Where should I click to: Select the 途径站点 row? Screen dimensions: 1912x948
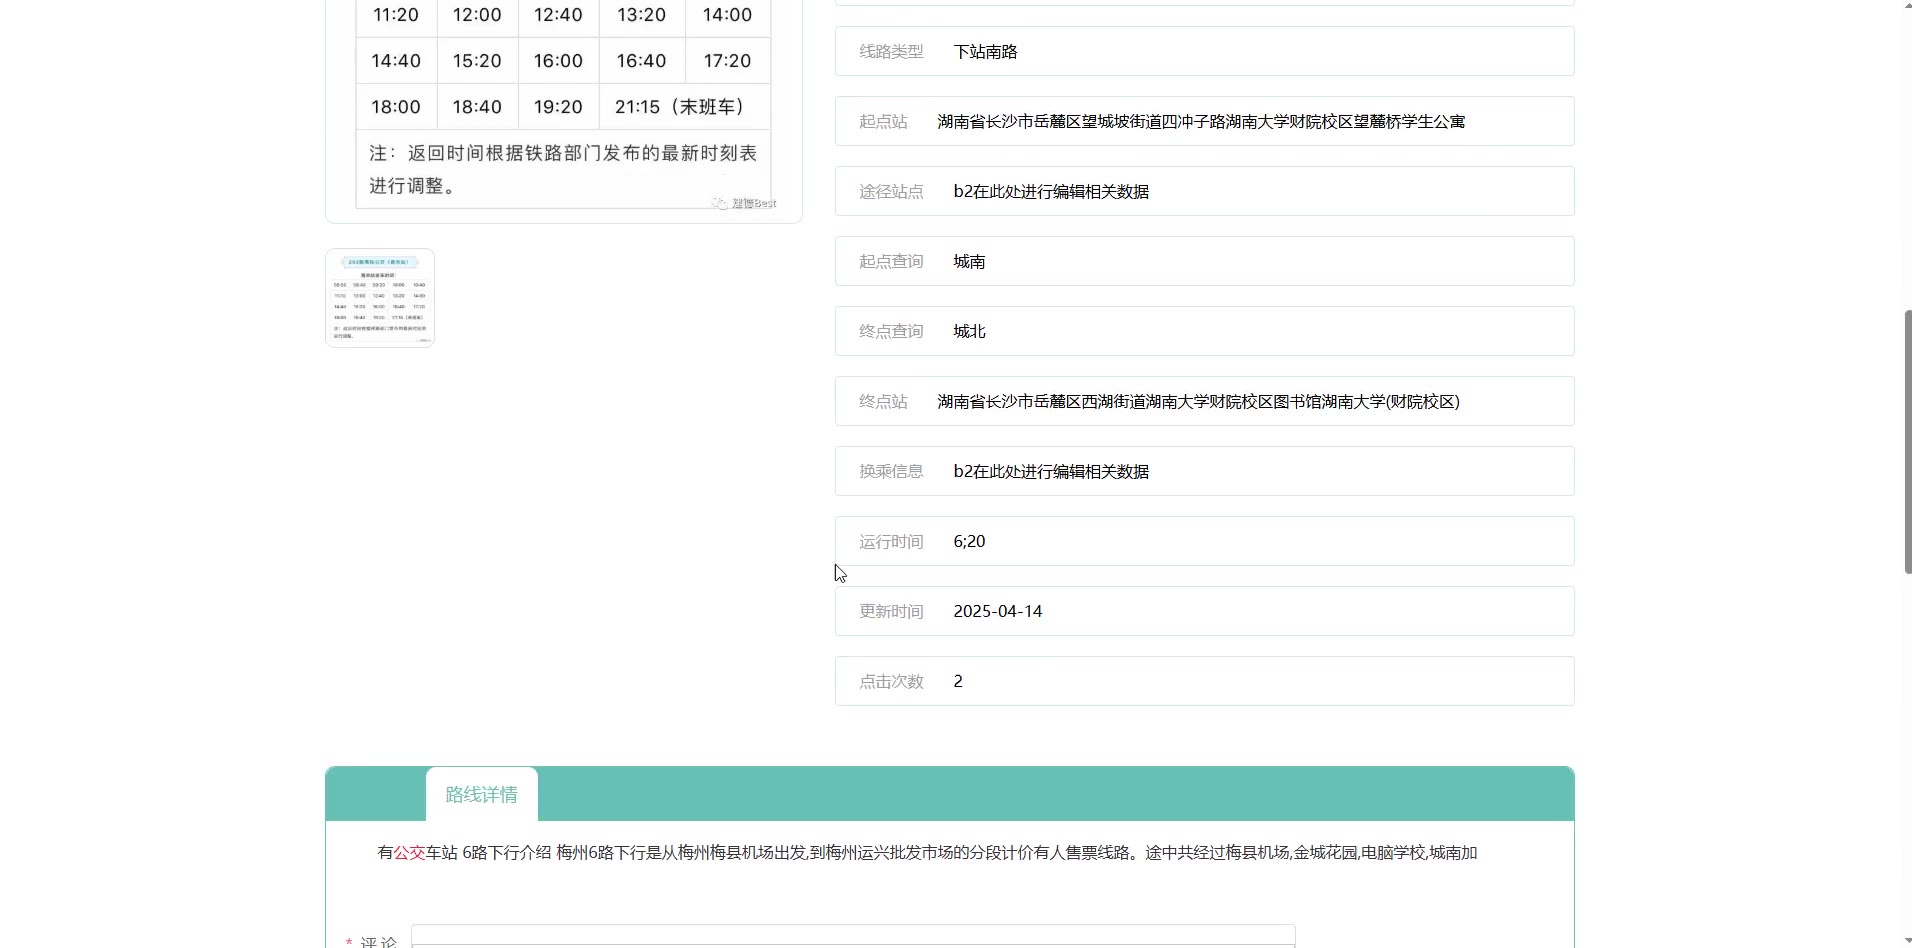(x=1204, y=192)
